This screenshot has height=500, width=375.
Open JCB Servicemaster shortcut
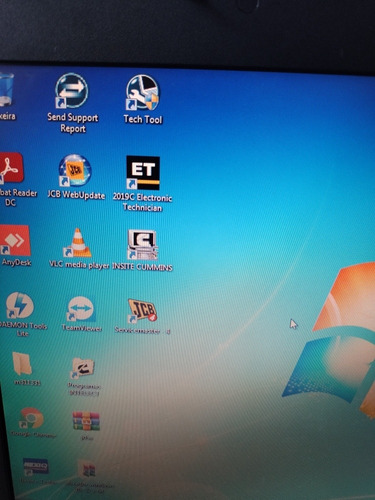(142, 311)
